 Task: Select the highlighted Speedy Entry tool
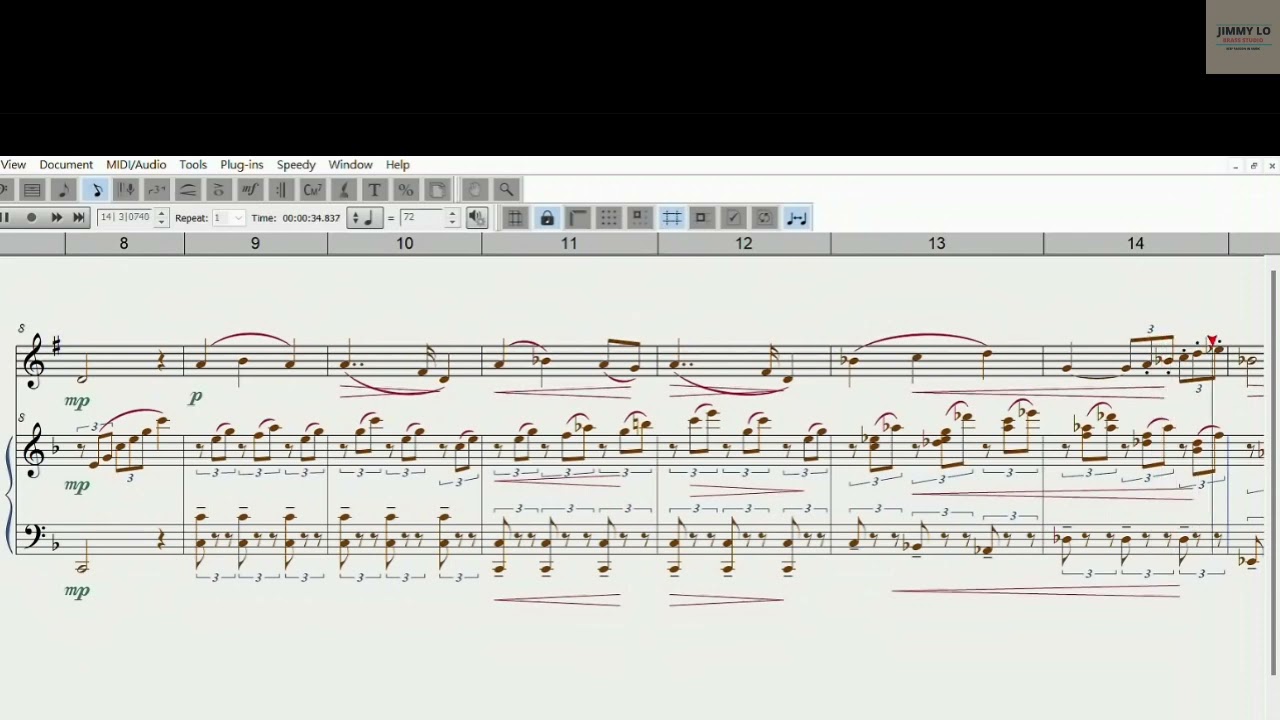click(96, 190)
